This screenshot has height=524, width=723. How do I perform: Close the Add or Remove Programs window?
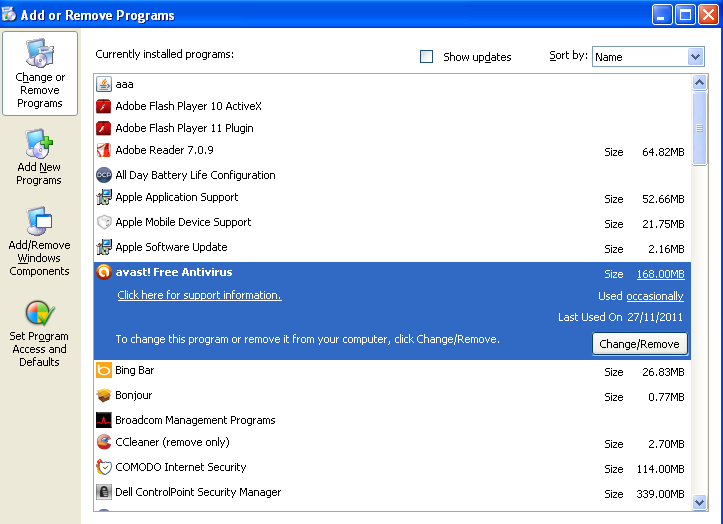708,15
